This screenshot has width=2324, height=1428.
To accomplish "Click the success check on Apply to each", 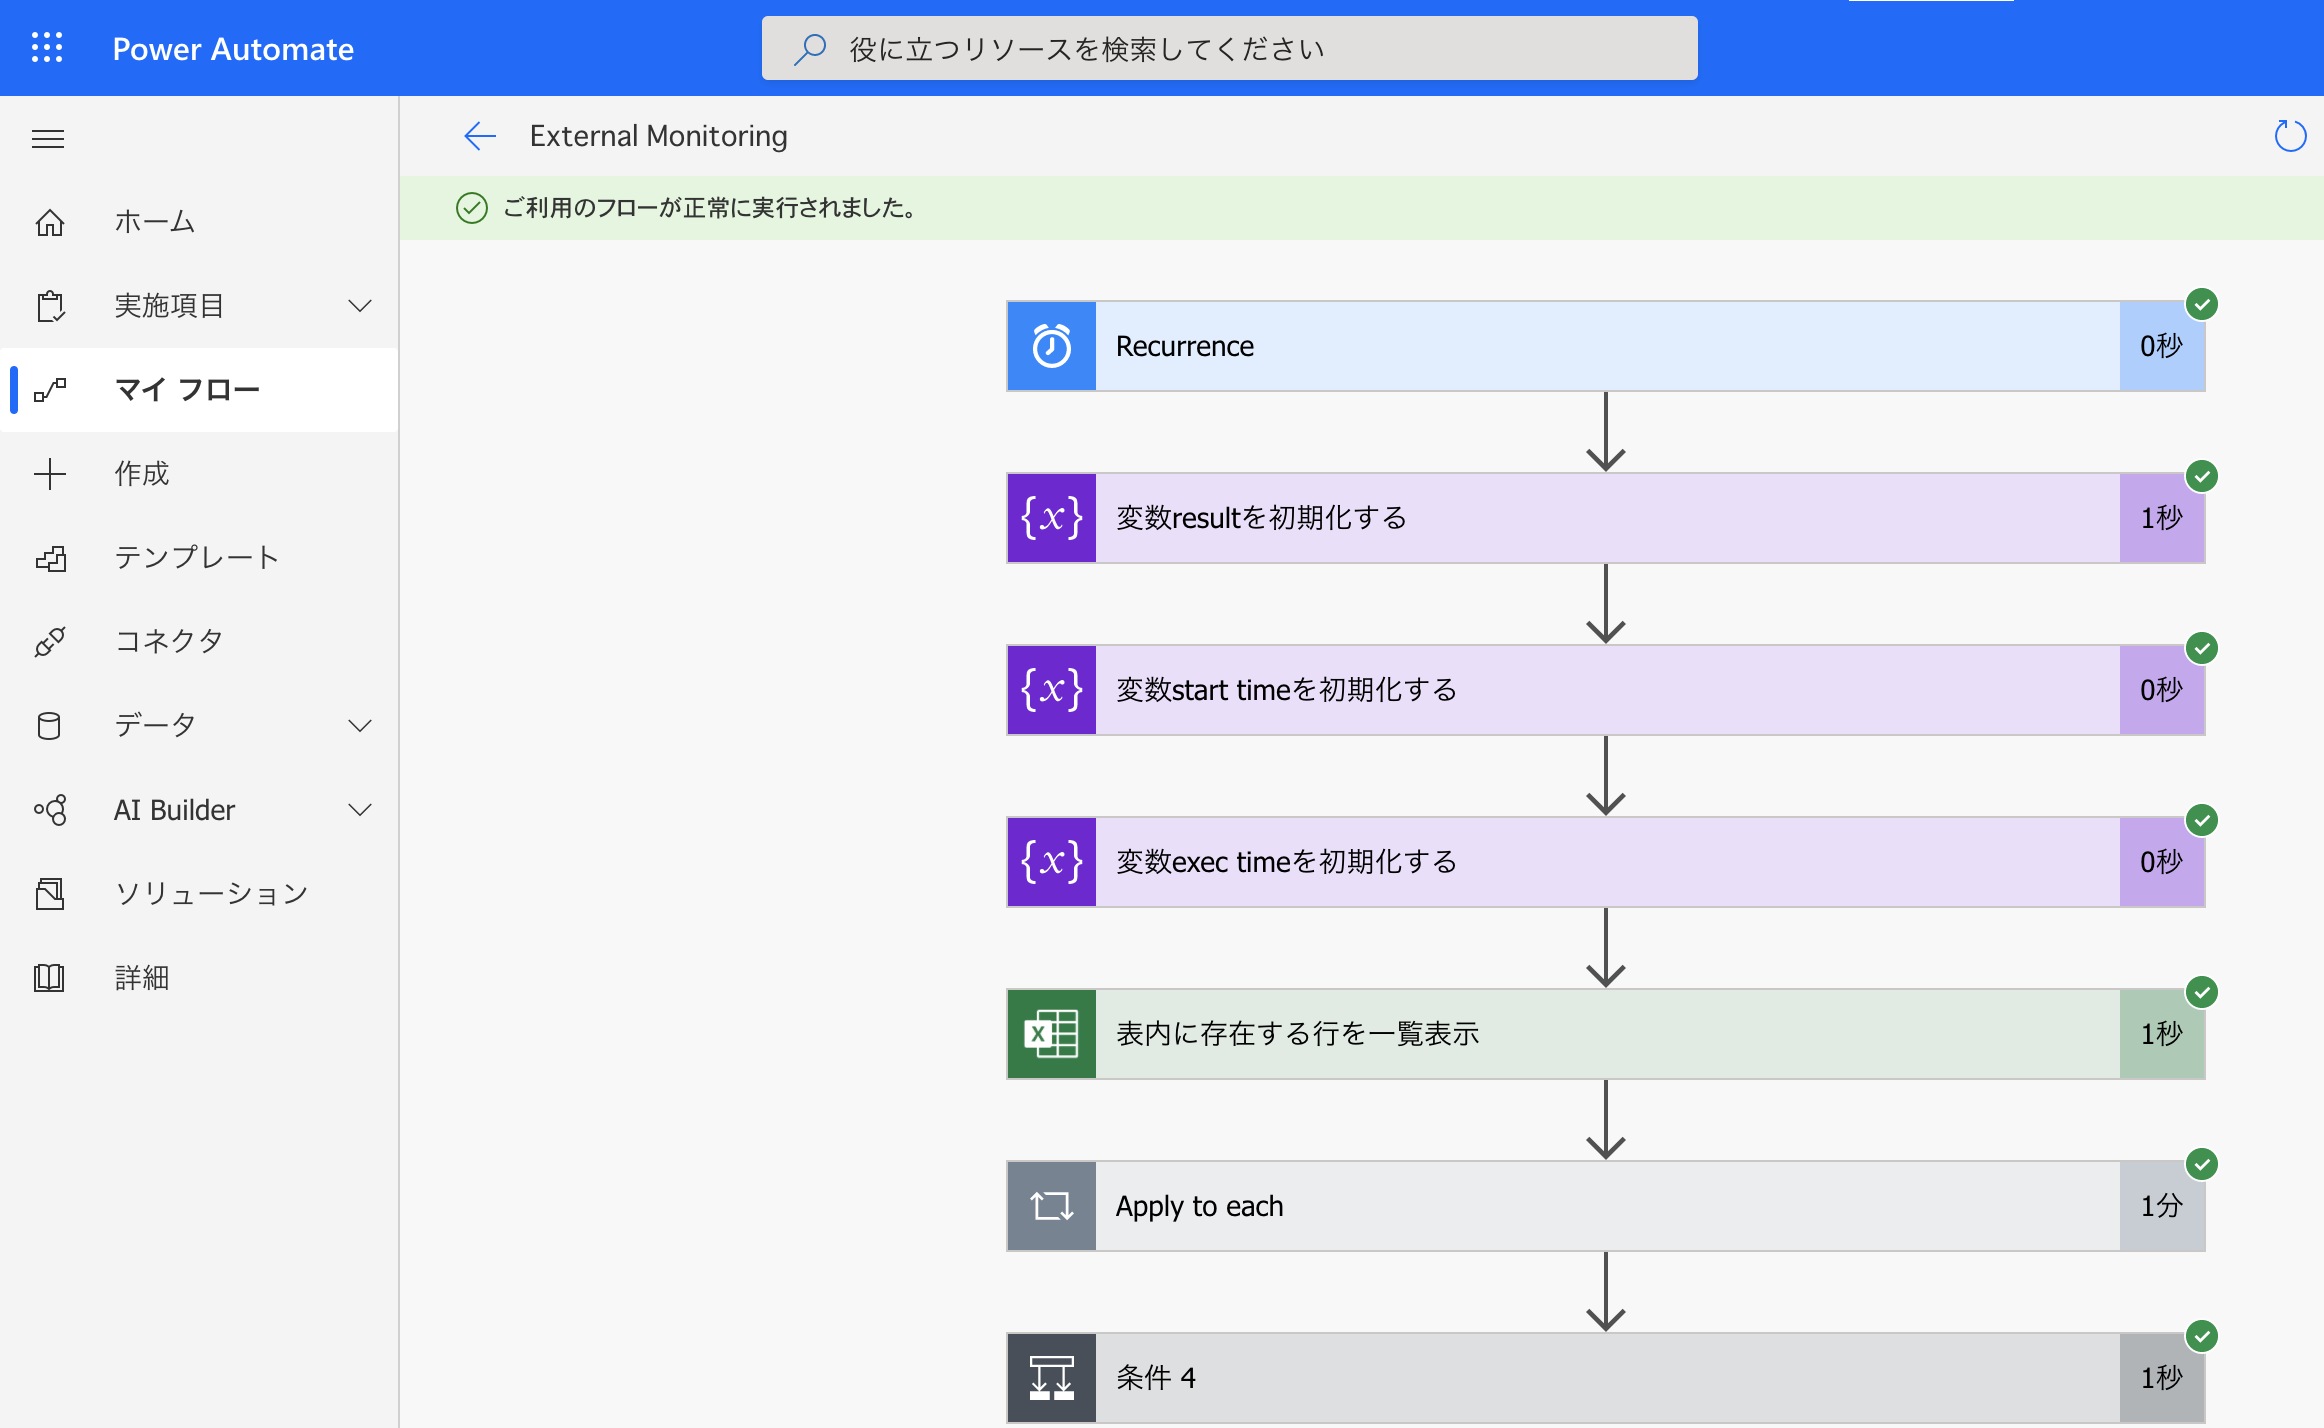I will (2202, 1164).
